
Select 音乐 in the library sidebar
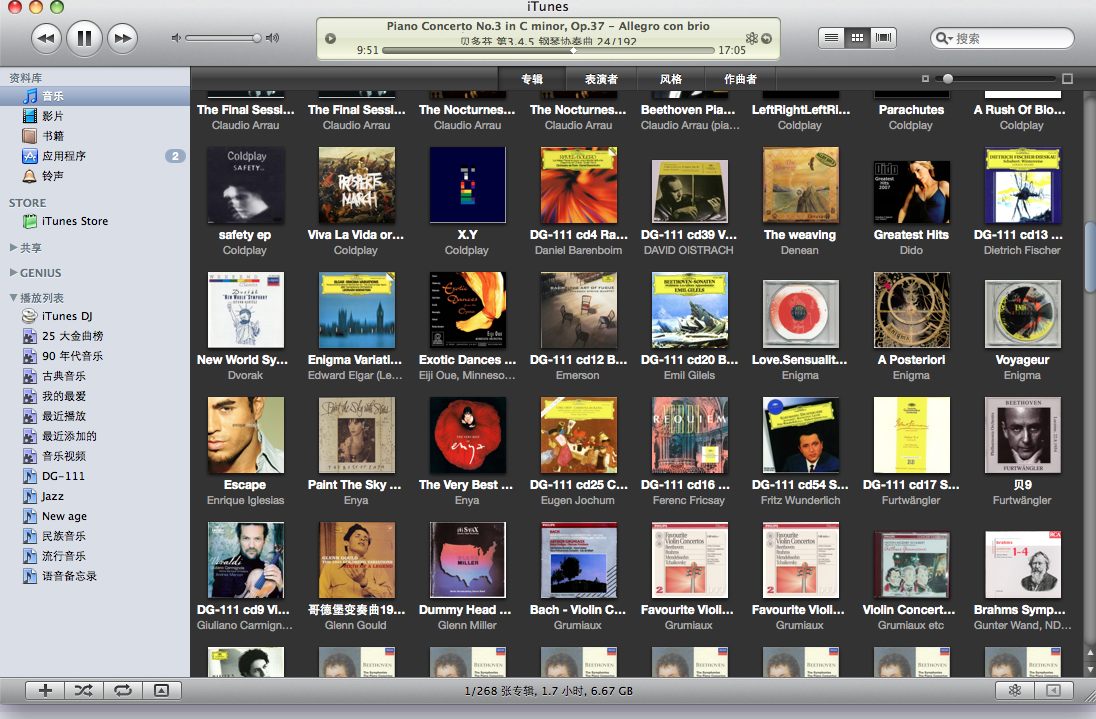coord(94,96)
